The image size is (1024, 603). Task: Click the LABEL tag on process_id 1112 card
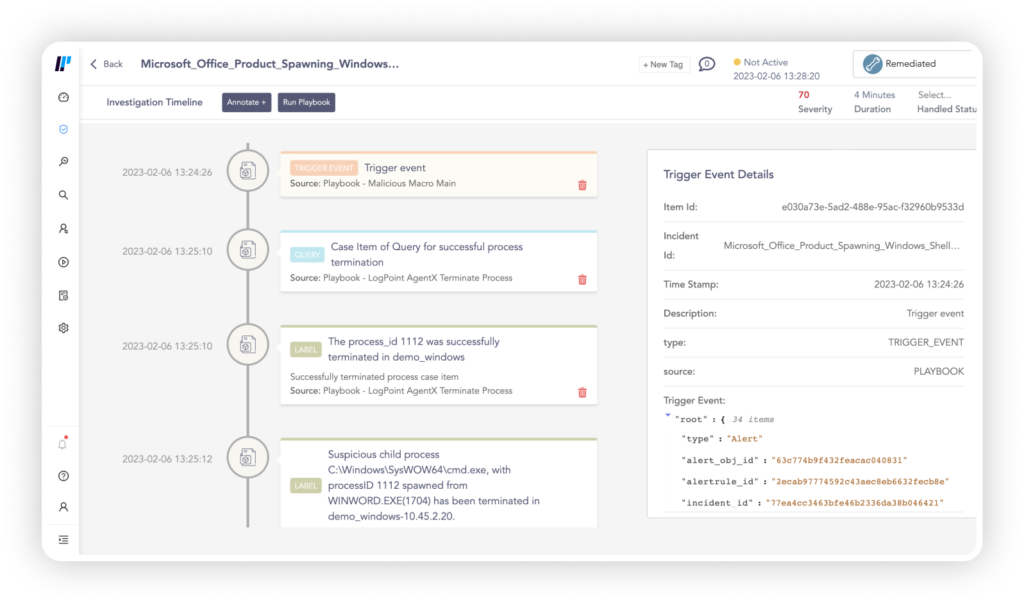(306, 350)
